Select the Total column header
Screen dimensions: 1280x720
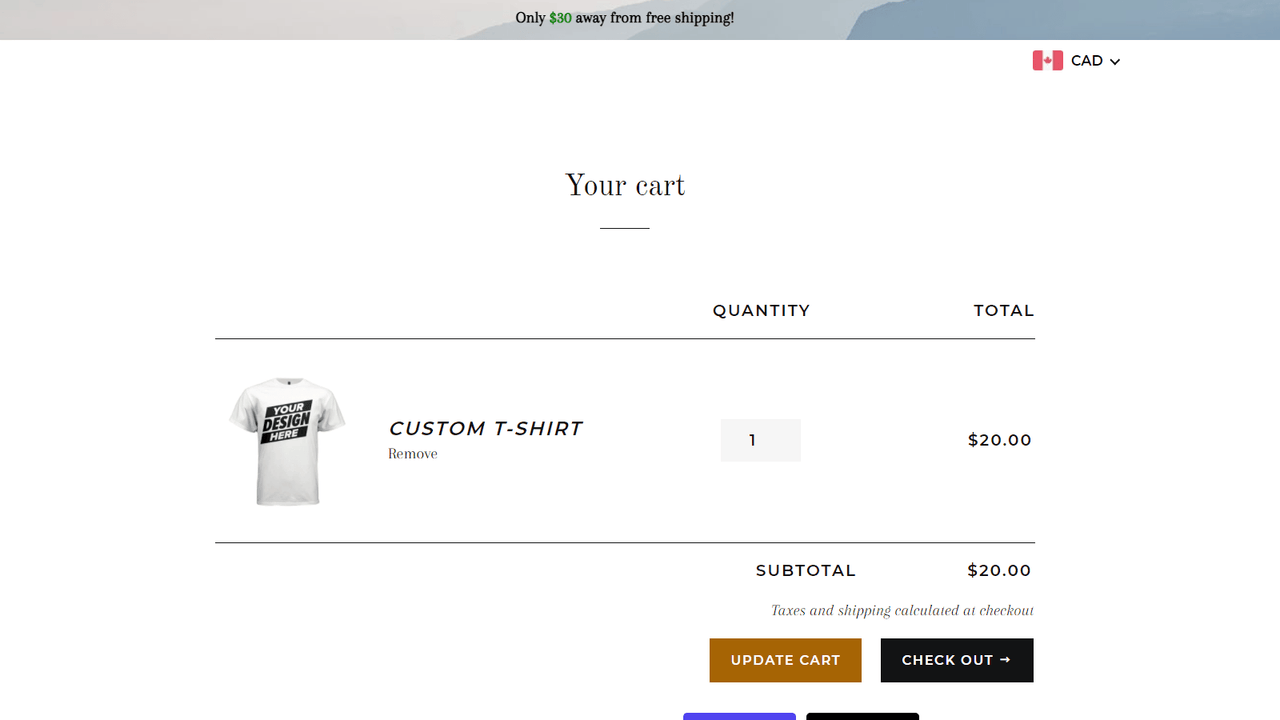point(1004,311)
